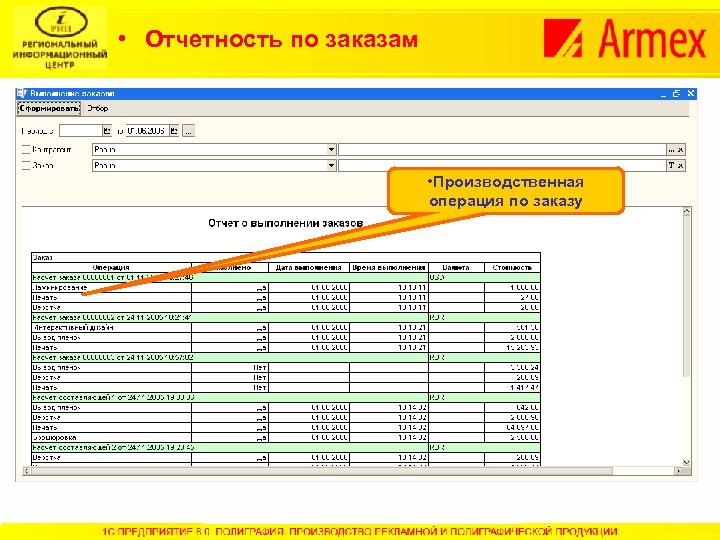Open the Отбор filter command
The height and width of the screenshot is (540, 720).
98,108
